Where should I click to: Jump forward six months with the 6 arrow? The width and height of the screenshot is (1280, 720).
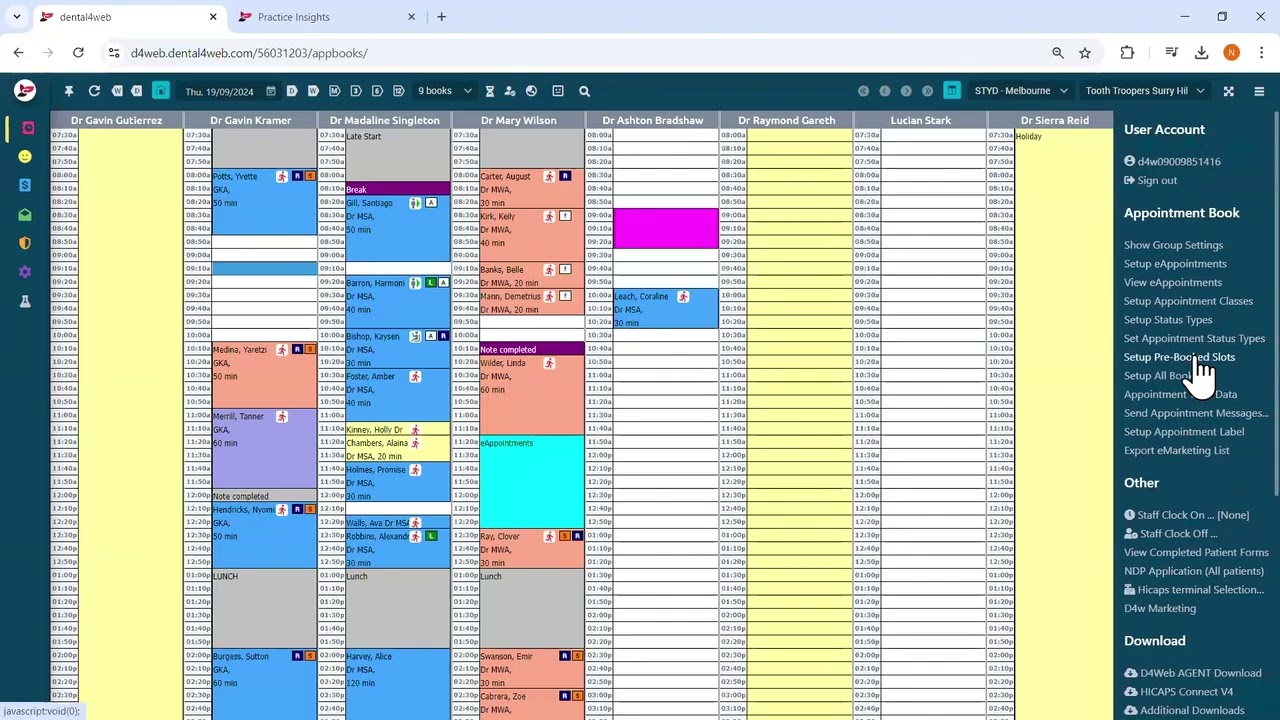pos(377,91)
